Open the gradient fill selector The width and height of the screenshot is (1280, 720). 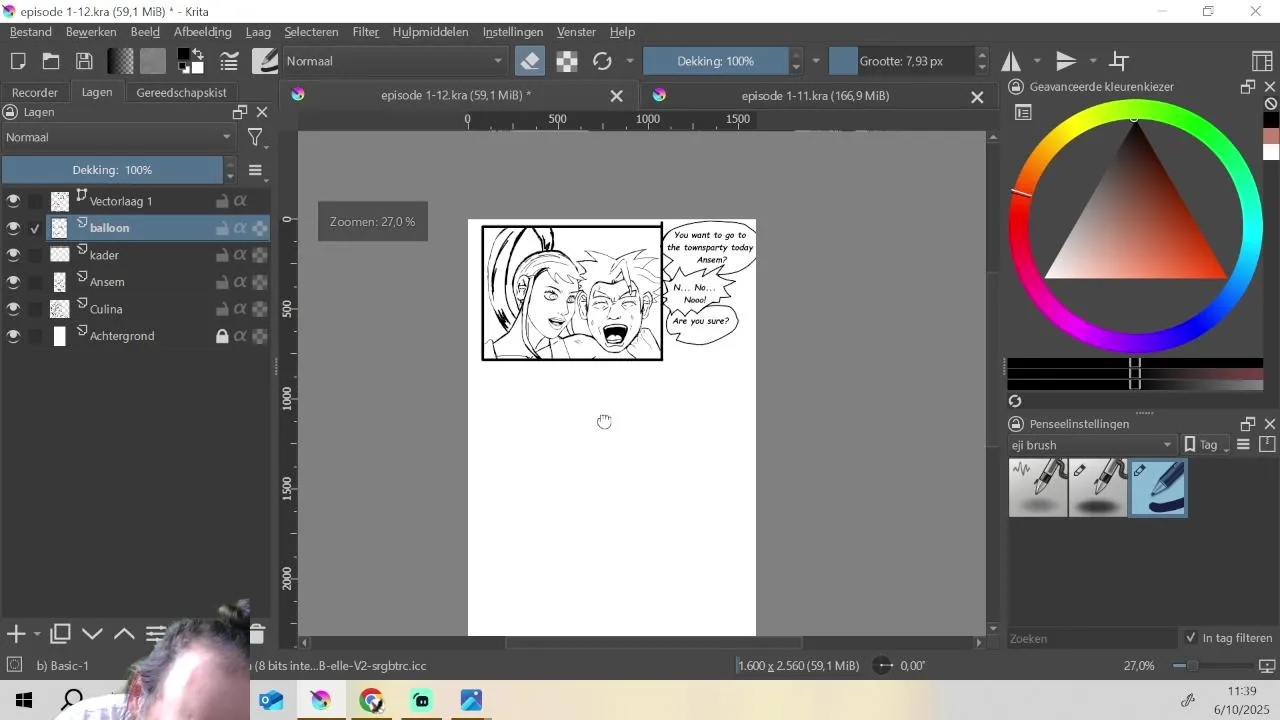(121, 61)
